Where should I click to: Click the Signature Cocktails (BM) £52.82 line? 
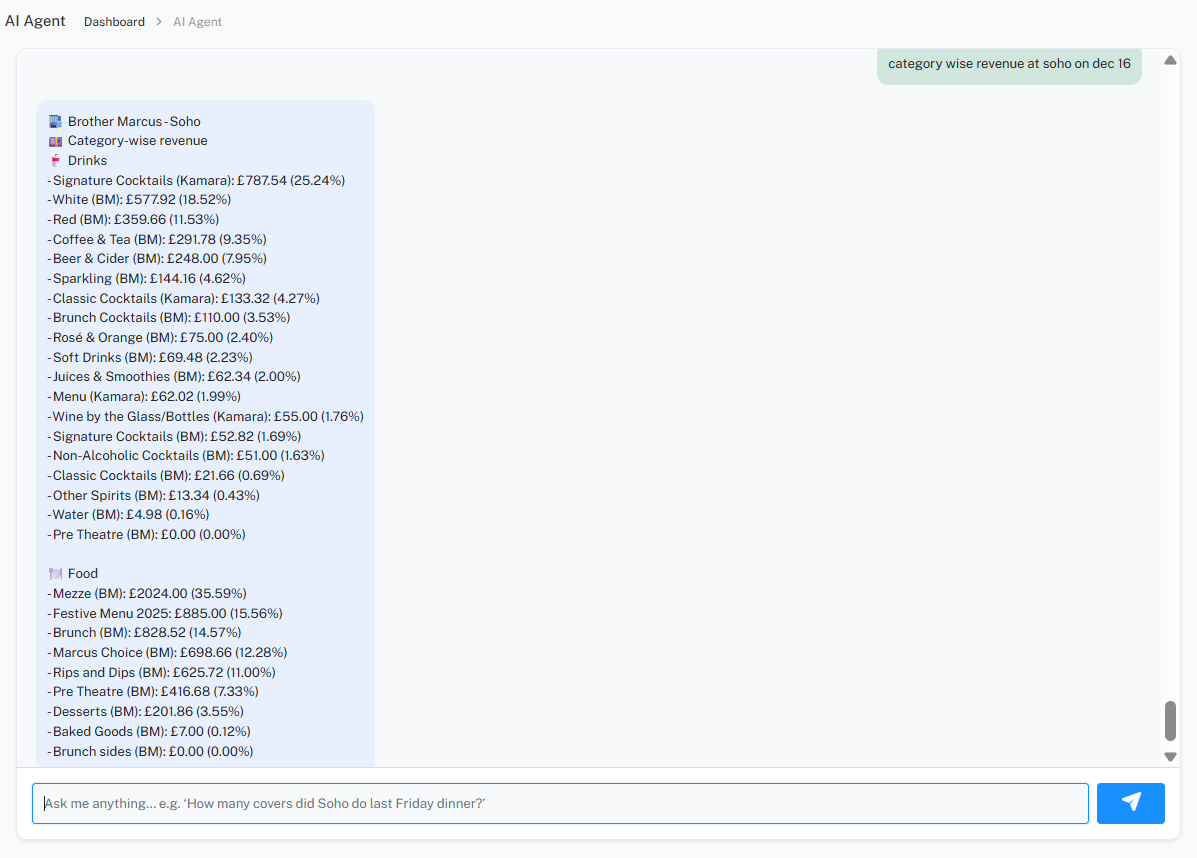pyautogui.click(x=174, y=437)
